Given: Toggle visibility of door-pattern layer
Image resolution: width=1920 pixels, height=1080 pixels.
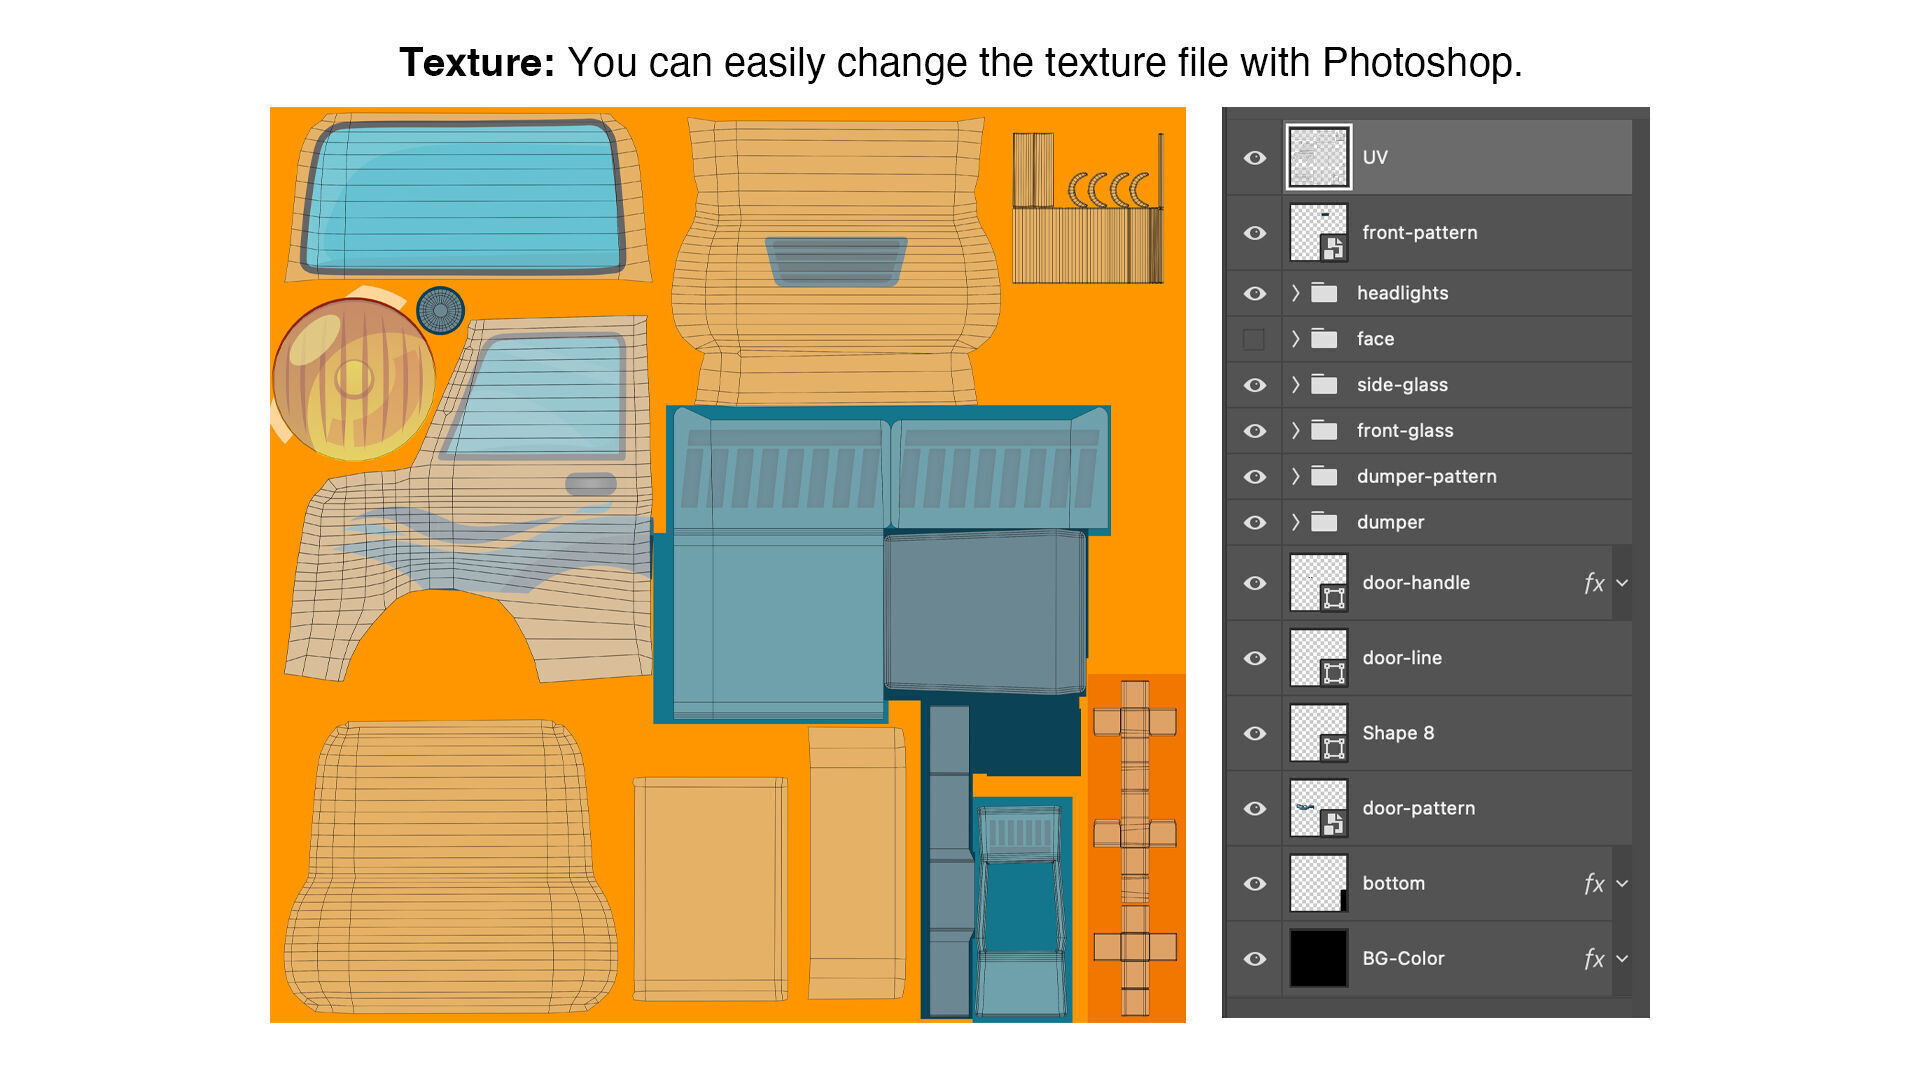Looking at the screenshot, I should 1254,808.
